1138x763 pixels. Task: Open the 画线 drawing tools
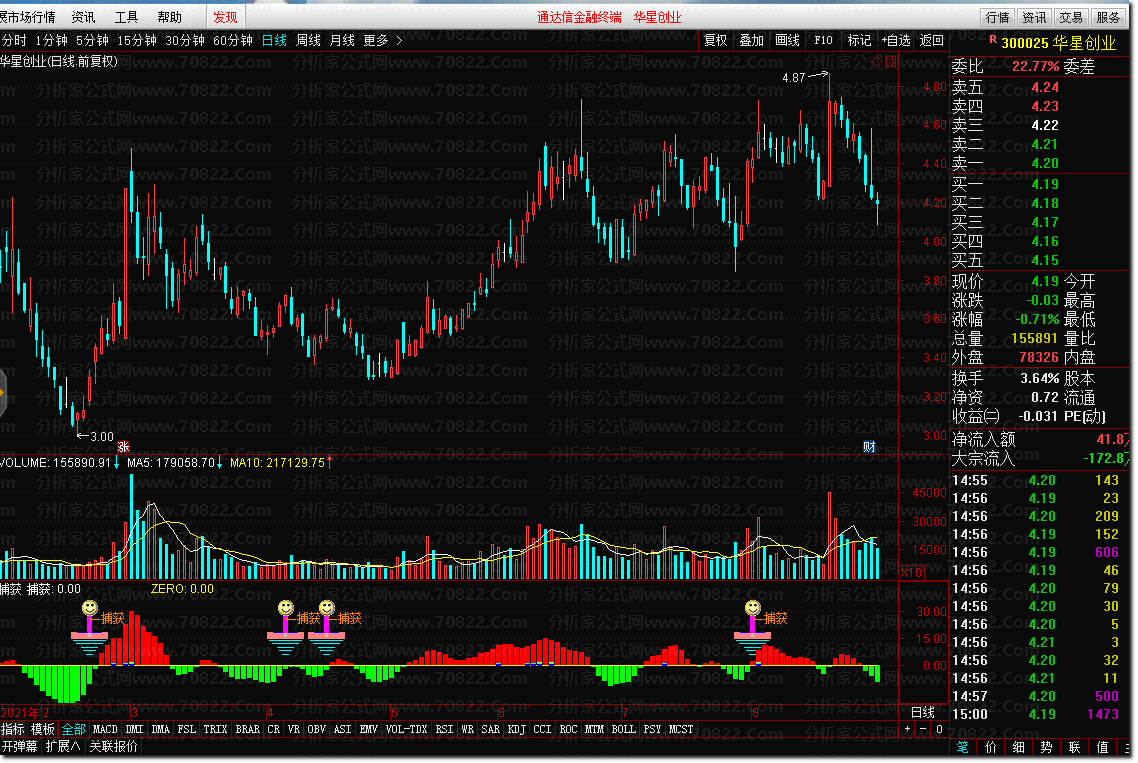coord(787,41)
